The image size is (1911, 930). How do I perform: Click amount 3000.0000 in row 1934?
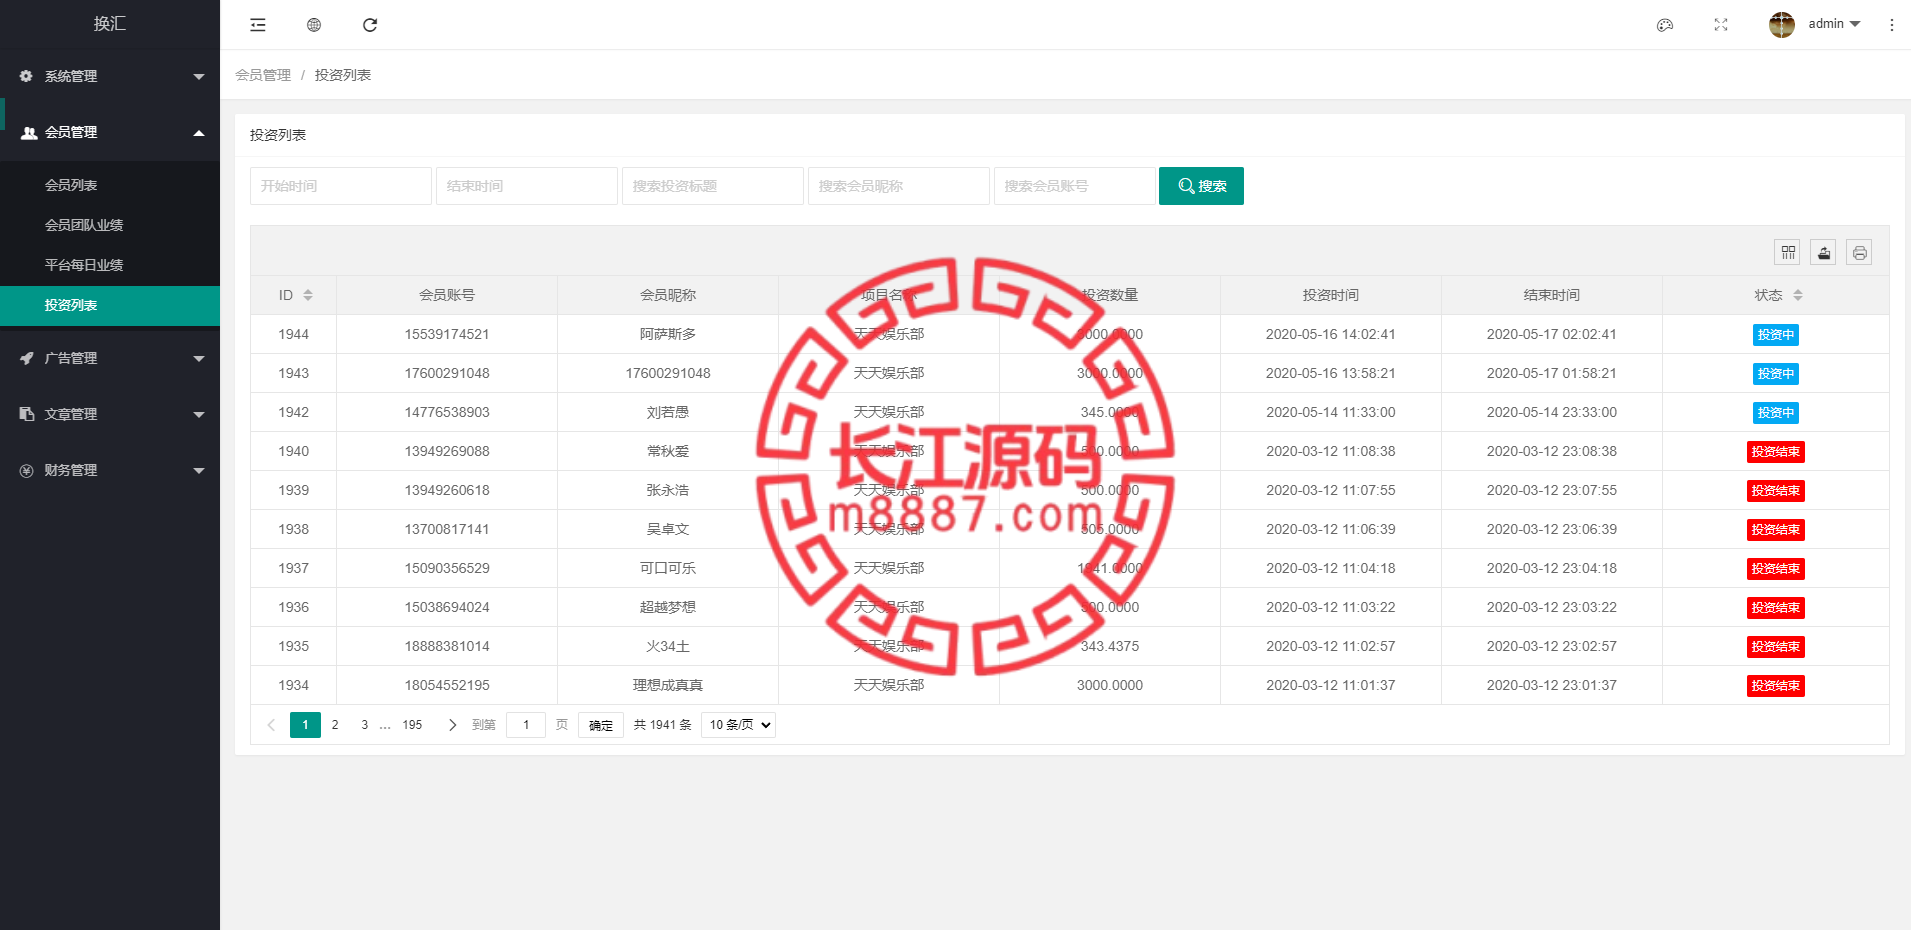point(1110,685)
